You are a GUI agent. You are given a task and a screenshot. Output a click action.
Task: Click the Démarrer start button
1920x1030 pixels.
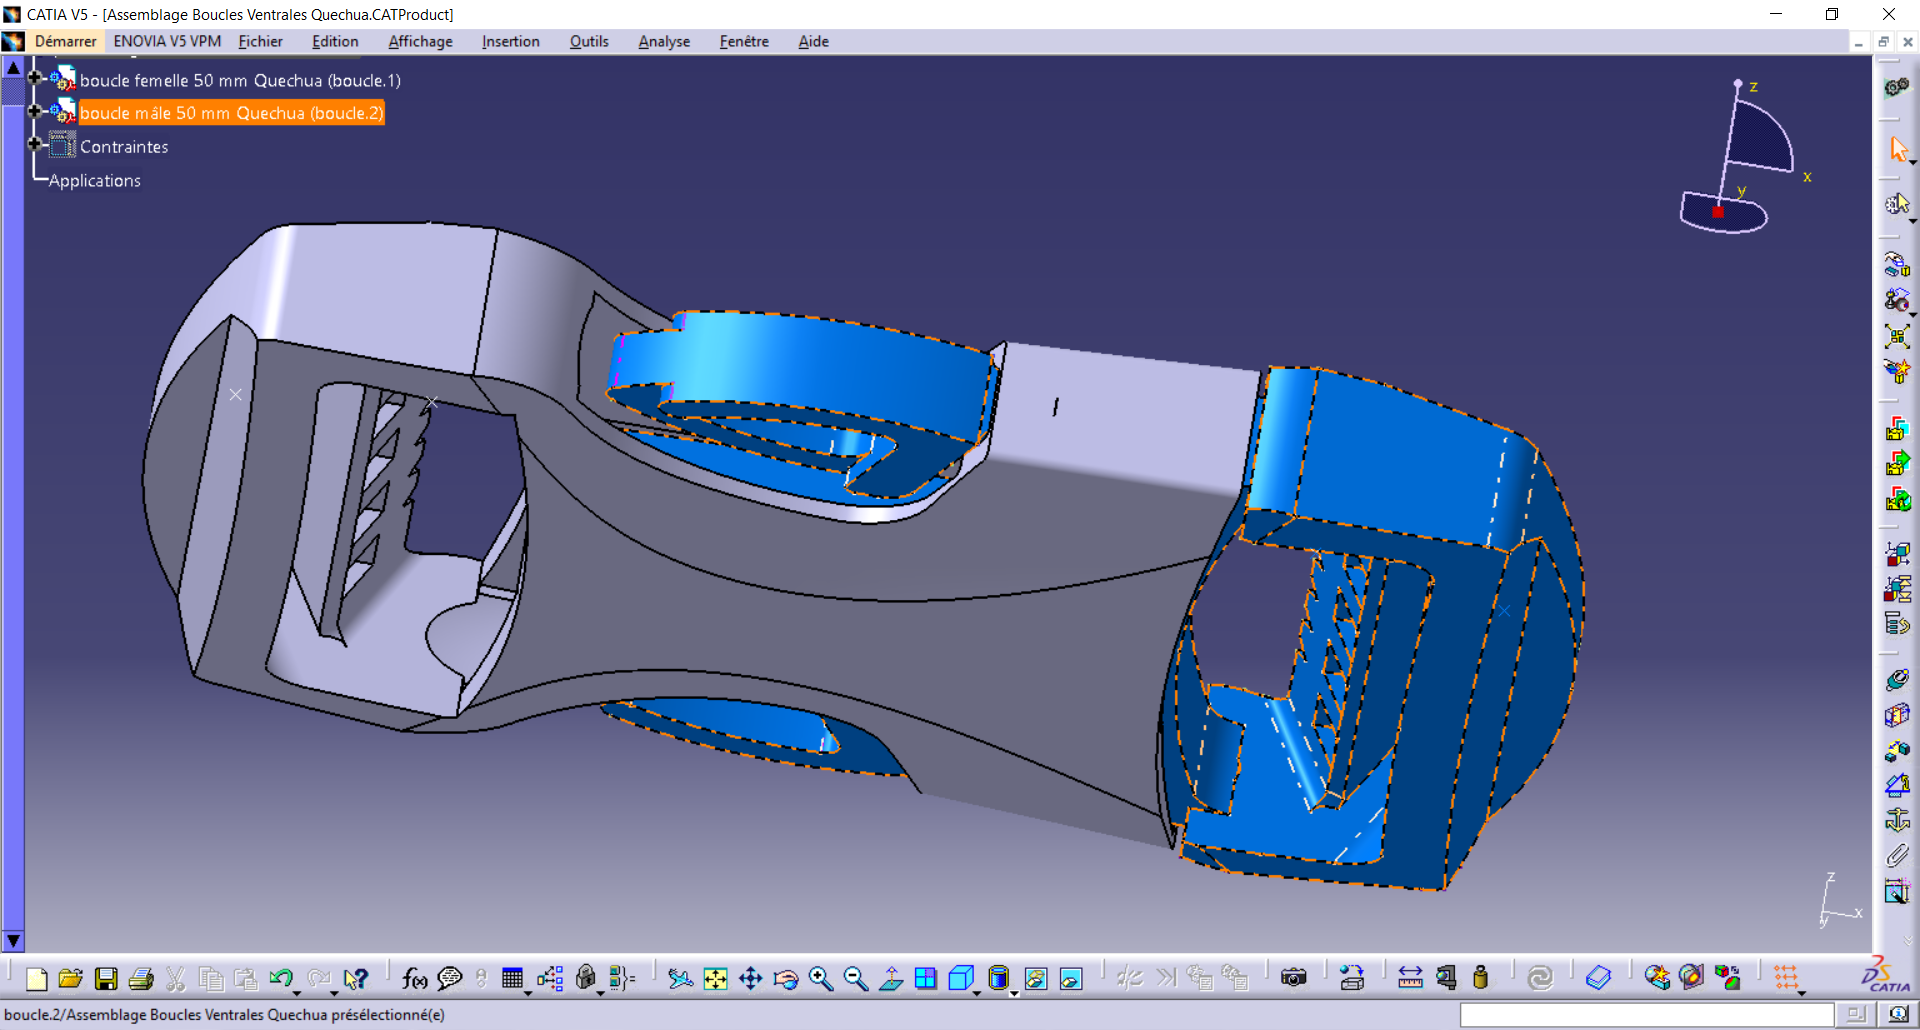point(66,41)
